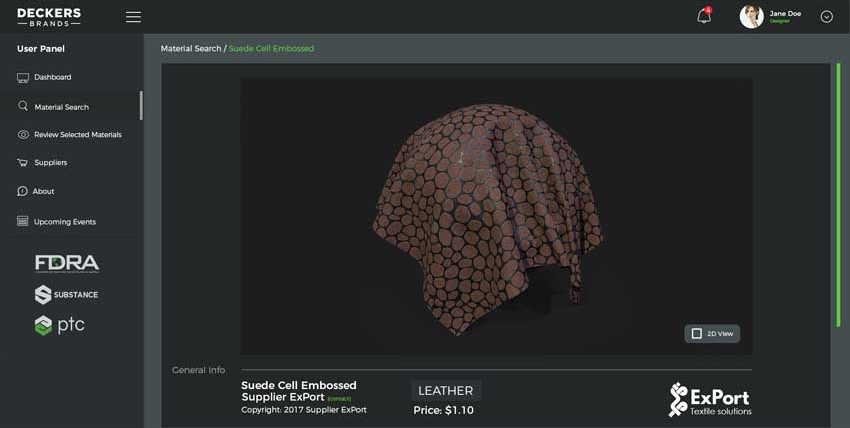This screenshot has height=428, width=850.
Task: Click the Material Search breadcrumb link
Action: tap(191, 48)
